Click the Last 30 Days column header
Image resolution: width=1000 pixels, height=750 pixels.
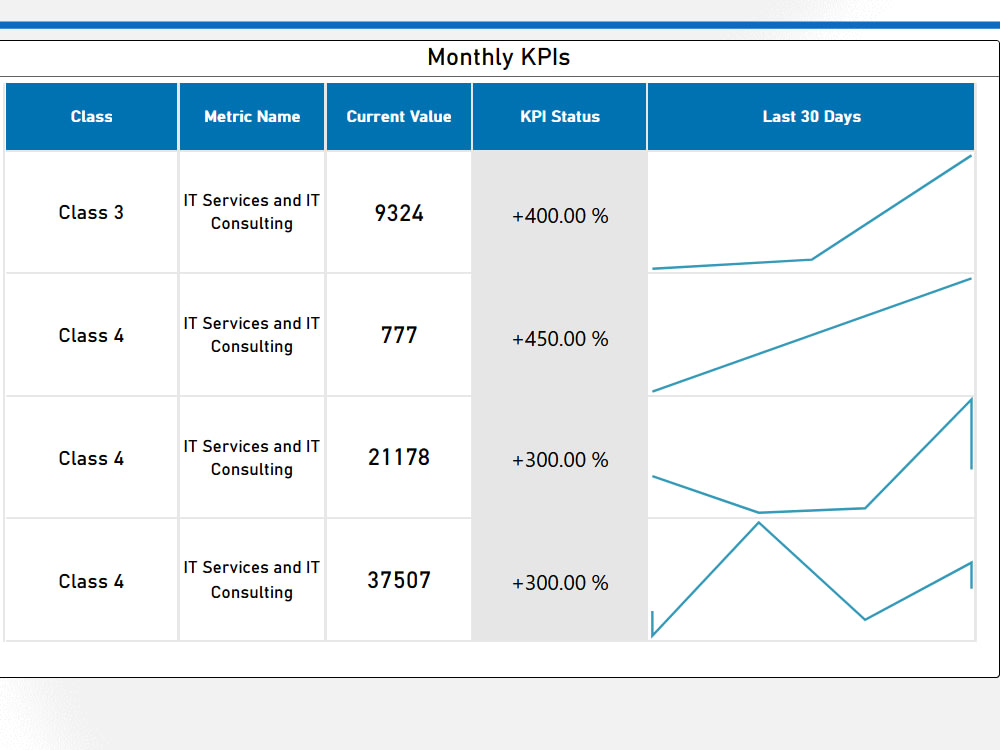pyautogui.click(x=811, y=116)
